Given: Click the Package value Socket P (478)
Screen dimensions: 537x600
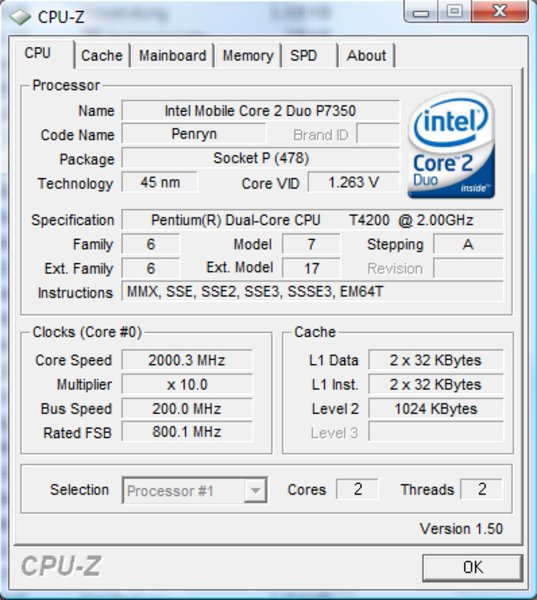Looking at the screenshot, I should [x=260, y=158].
